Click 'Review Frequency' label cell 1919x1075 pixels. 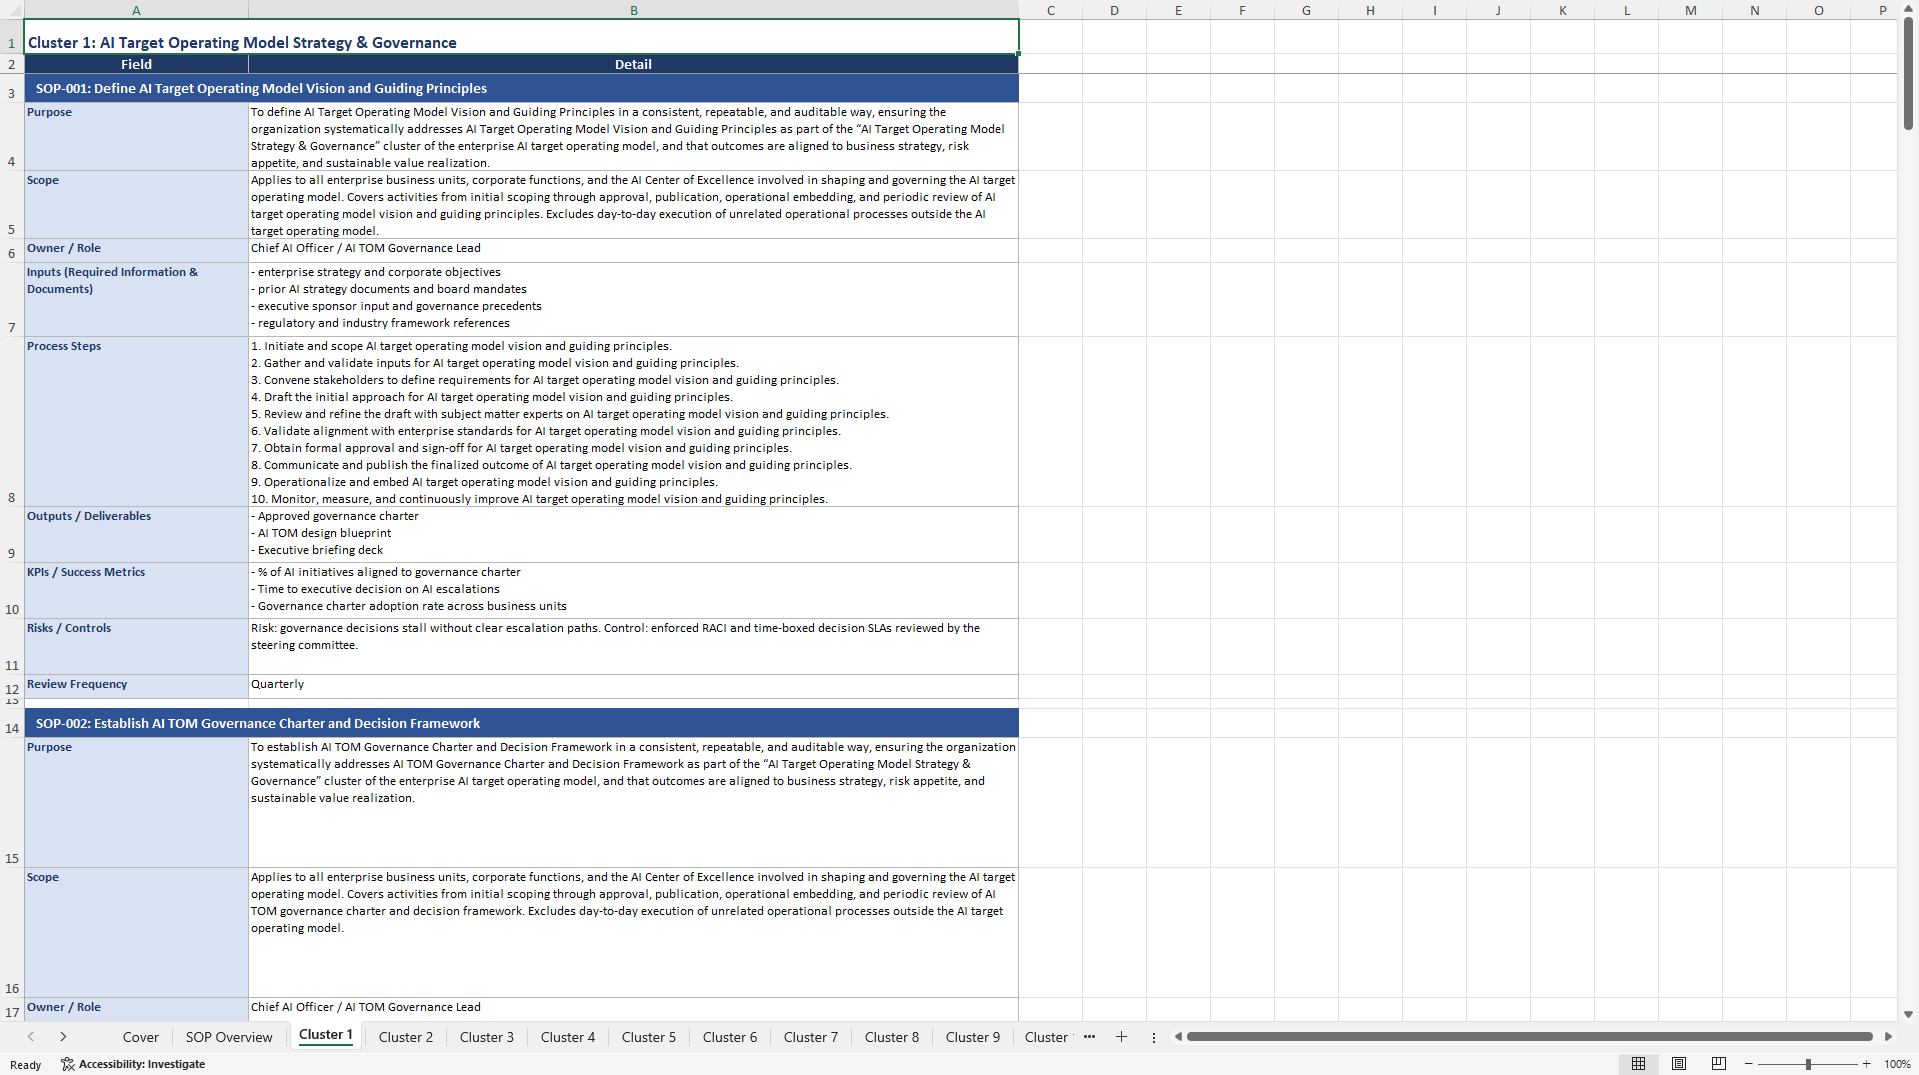[136, 686]
